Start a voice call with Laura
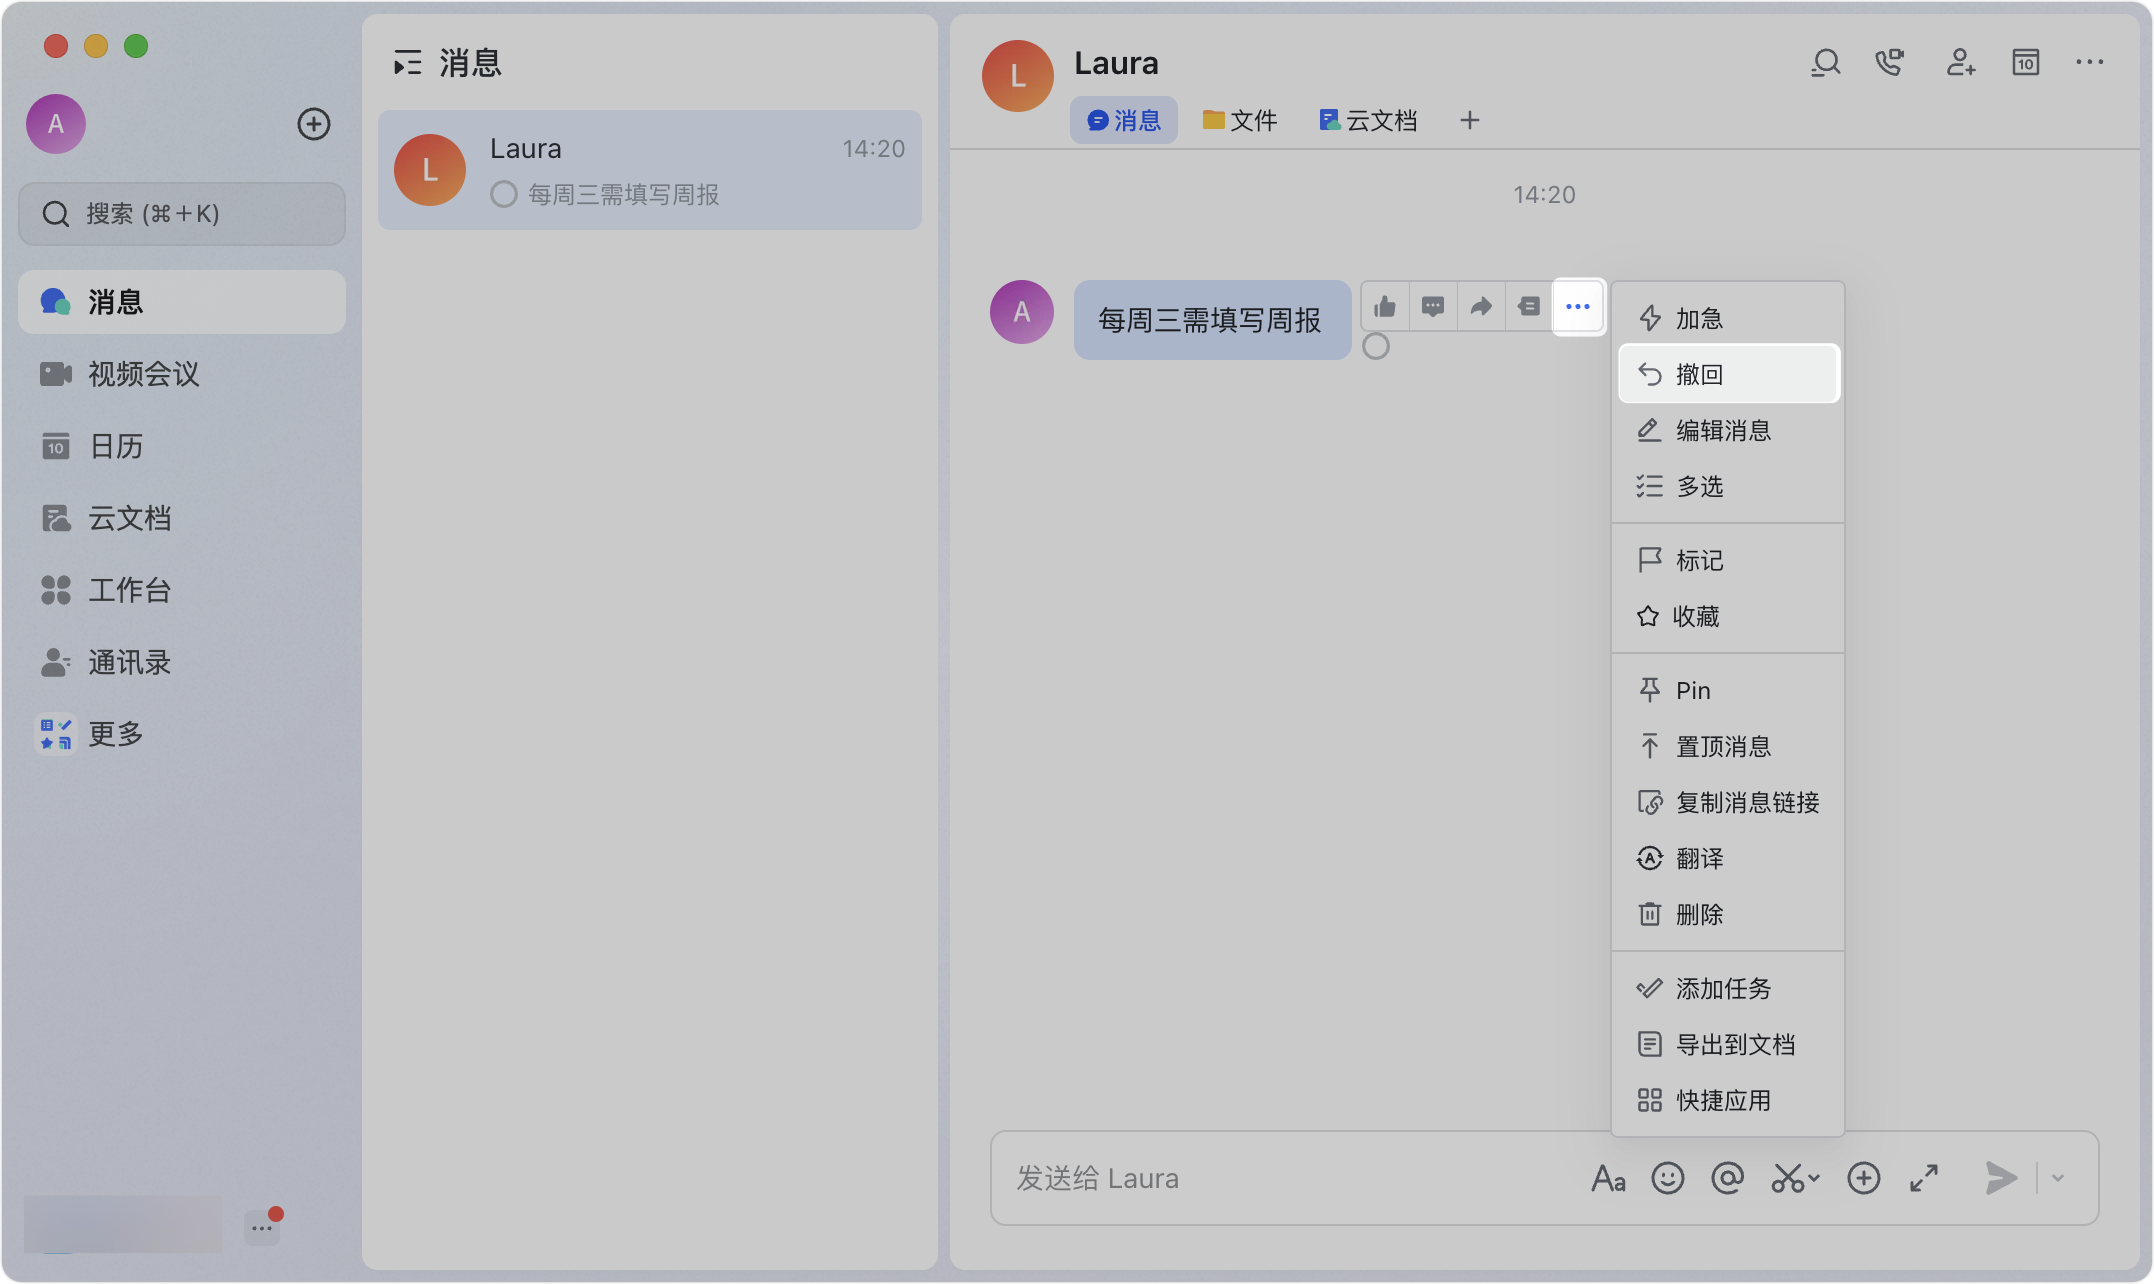 click(x=1889, y=63)
